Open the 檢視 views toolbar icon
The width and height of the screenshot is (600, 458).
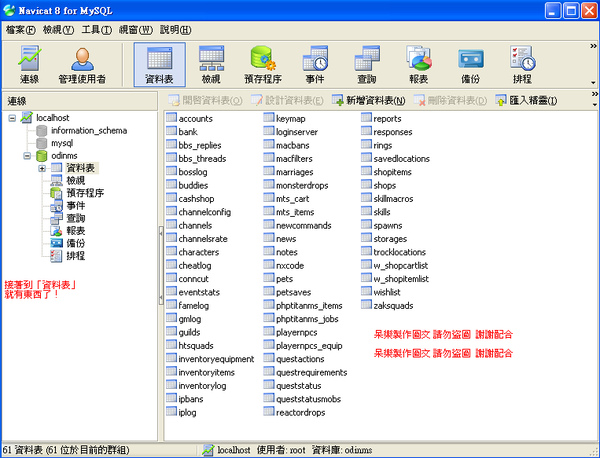[x=211, y=64]
